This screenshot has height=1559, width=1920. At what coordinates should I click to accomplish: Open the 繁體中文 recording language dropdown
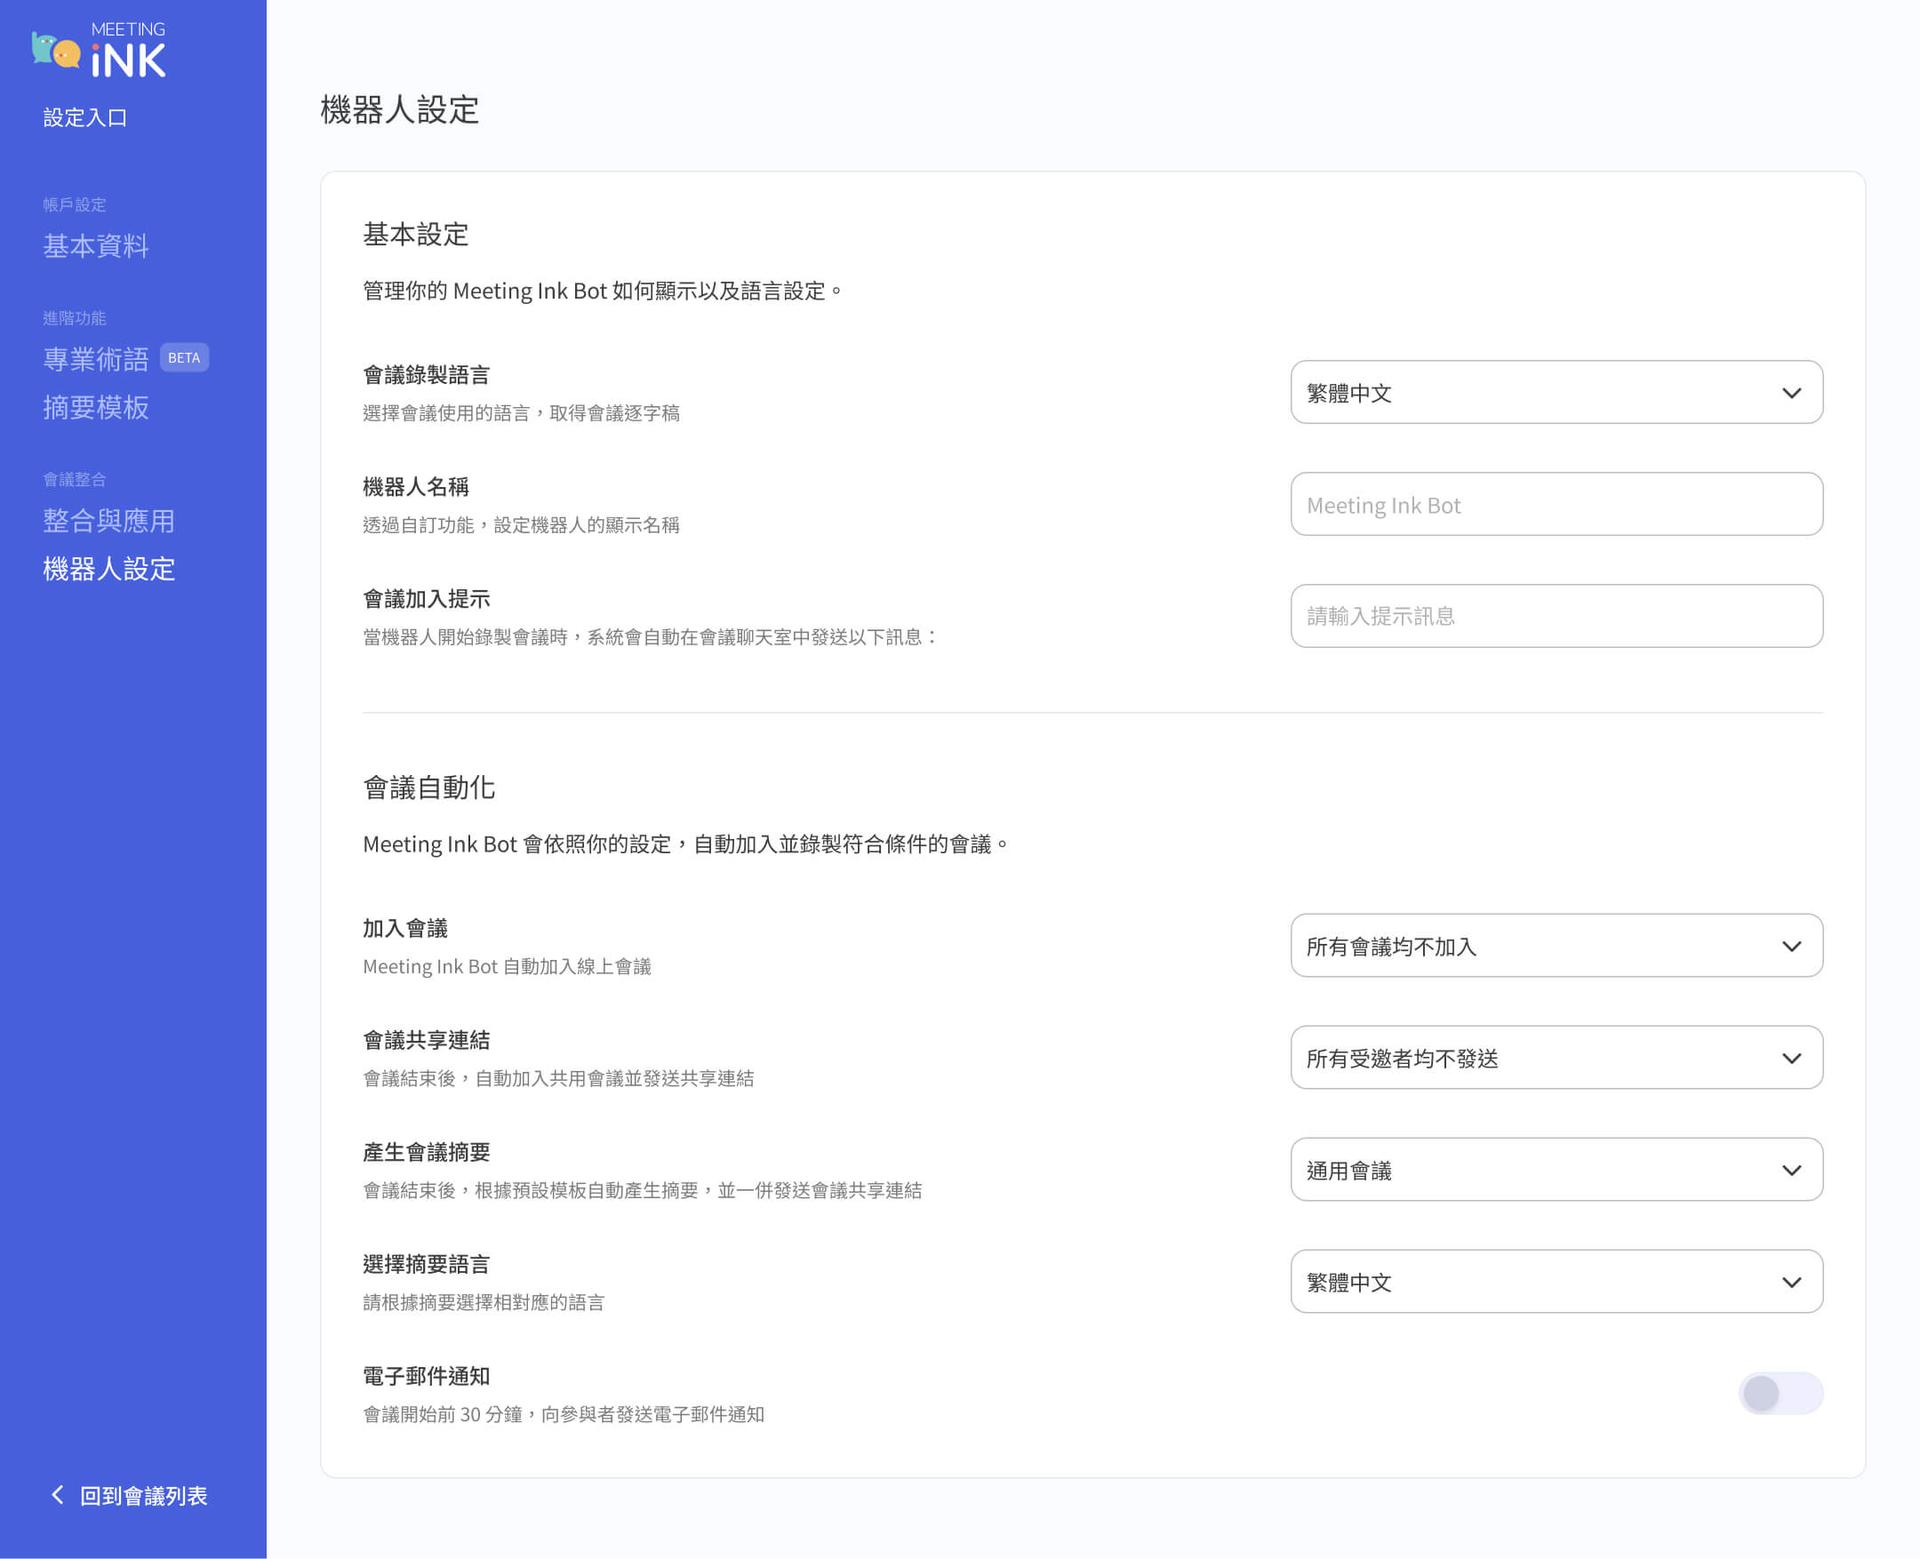[x=1556, y=392]
